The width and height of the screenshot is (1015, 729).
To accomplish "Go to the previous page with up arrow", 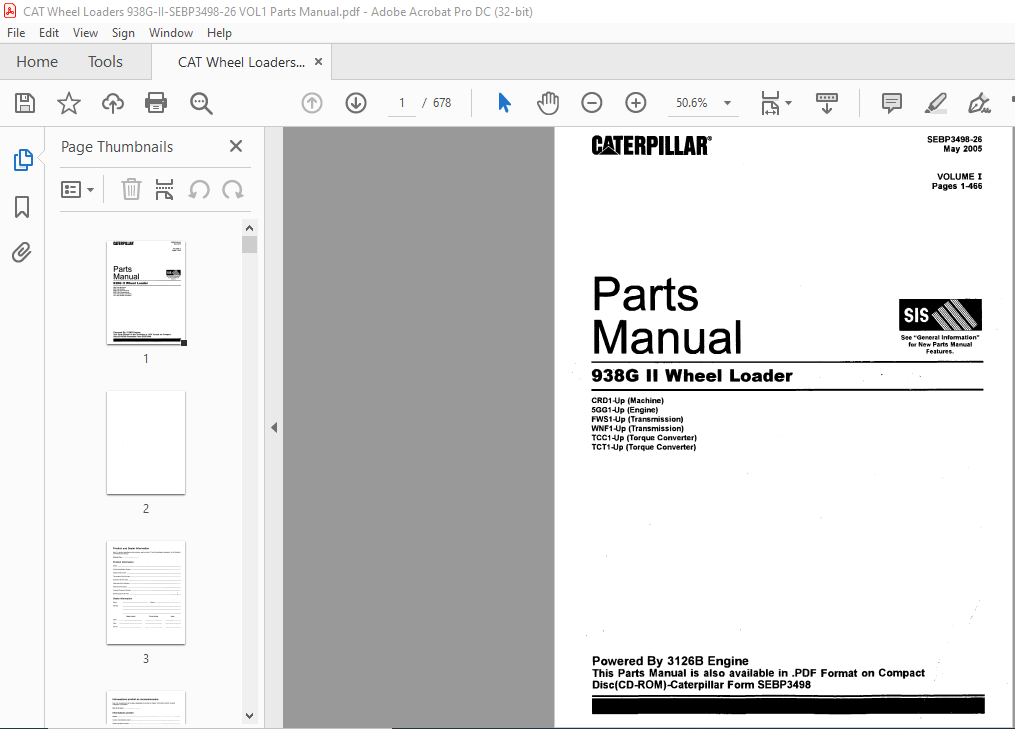I will point(312,103).
